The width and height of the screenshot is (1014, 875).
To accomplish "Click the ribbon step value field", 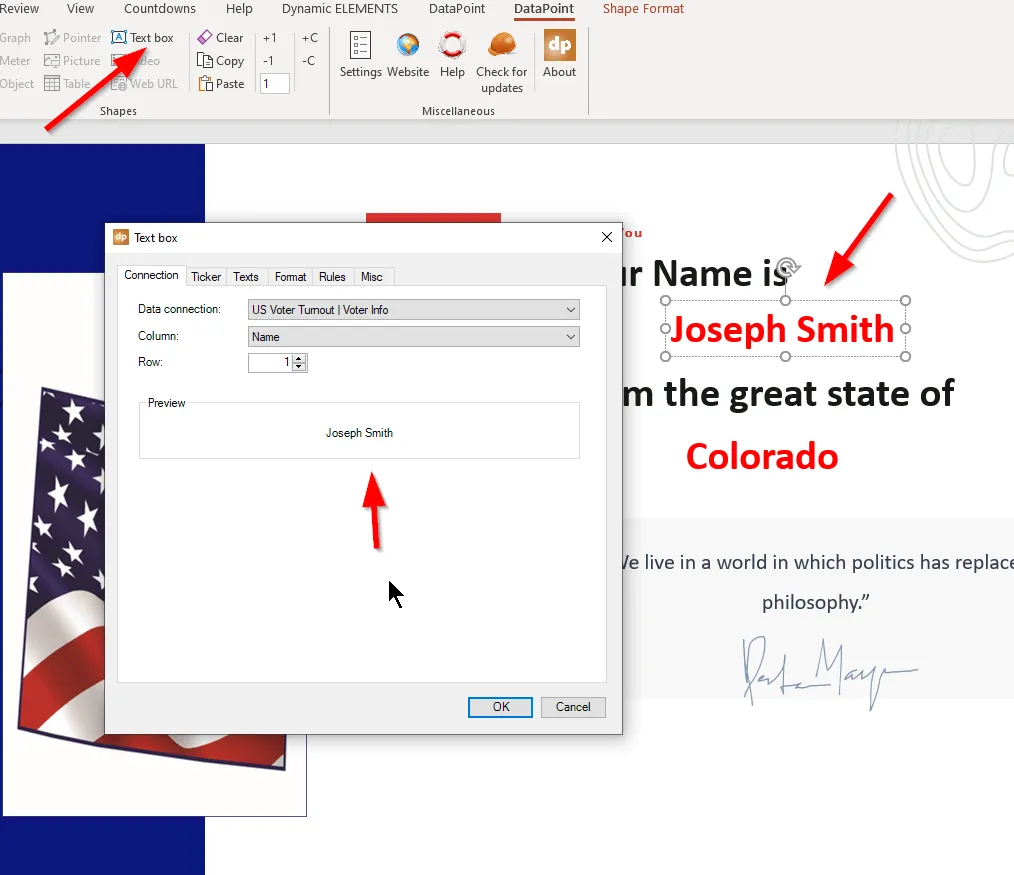I will [x=275, y=83].
